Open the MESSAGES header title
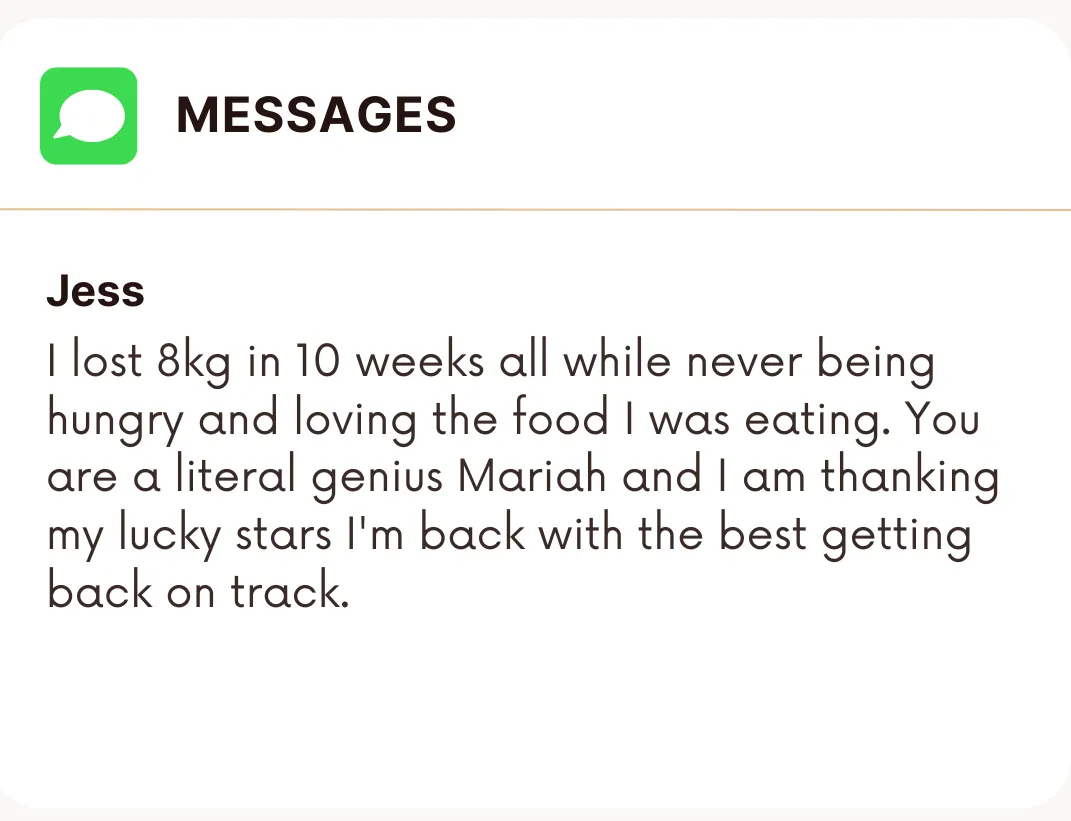This screenshot has height=821, width=1071. (x=316, y=115)
